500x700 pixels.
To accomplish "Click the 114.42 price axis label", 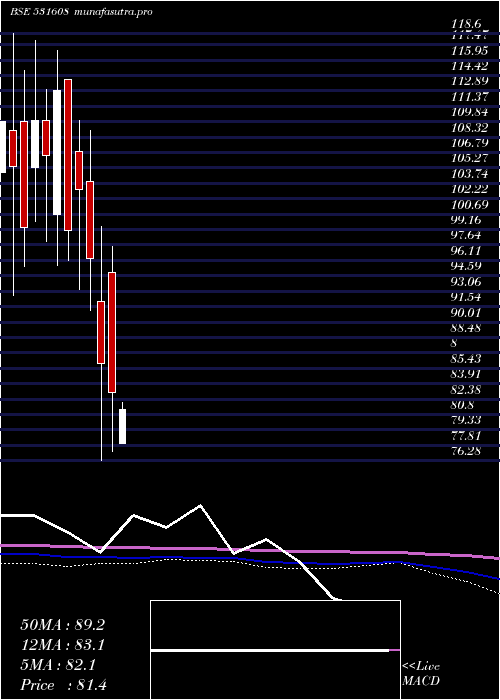I will 470,67.
